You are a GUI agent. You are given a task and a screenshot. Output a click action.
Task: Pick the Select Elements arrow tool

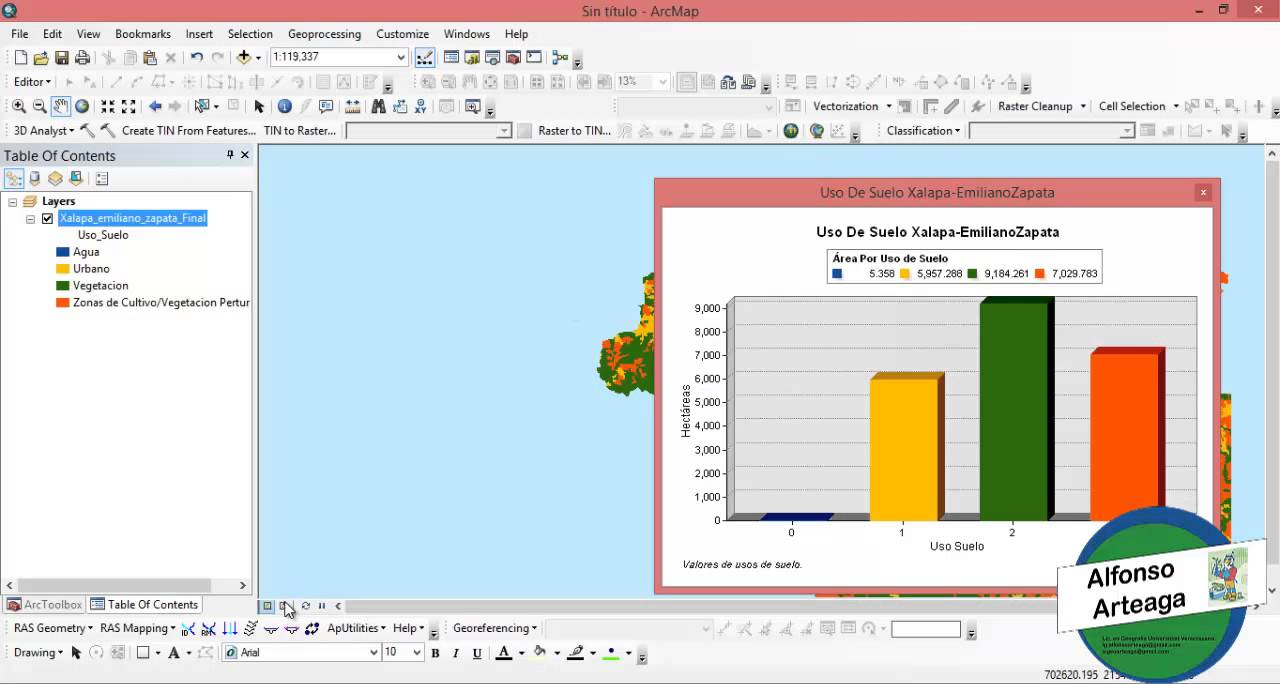(x=259, y=106)
